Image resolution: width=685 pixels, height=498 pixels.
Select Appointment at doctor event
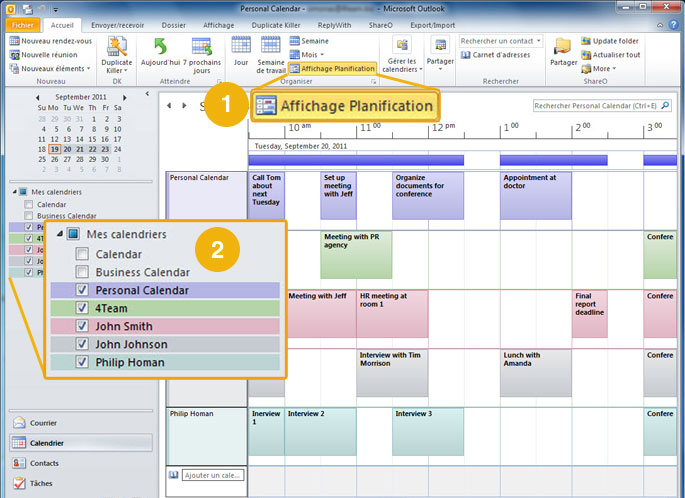click(x=536, y=195)
